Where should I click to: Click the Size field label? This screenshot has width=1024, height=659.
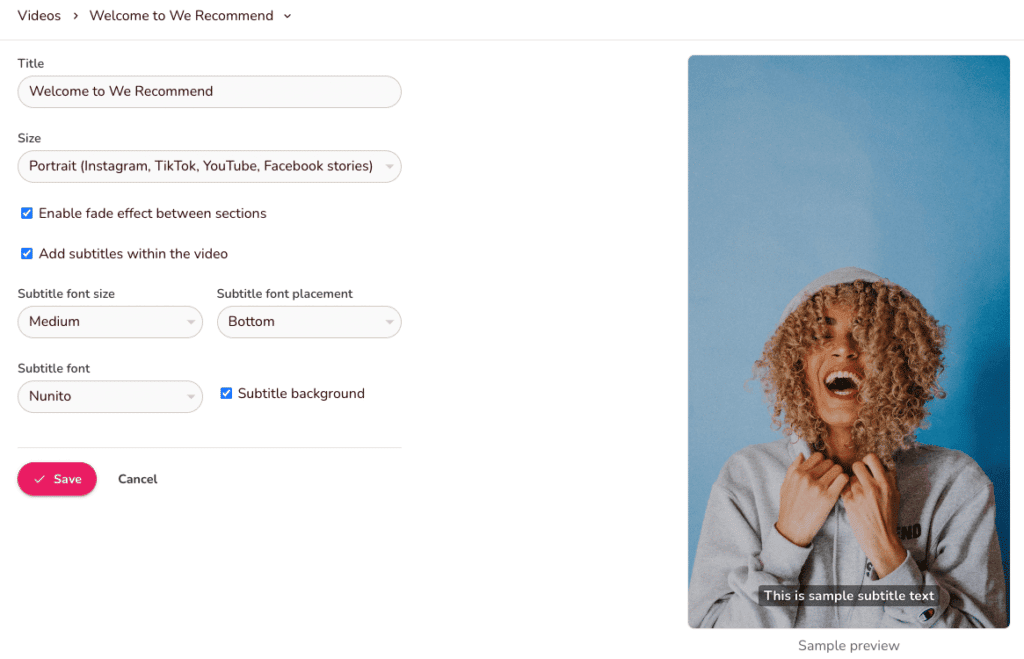point(29,138)
